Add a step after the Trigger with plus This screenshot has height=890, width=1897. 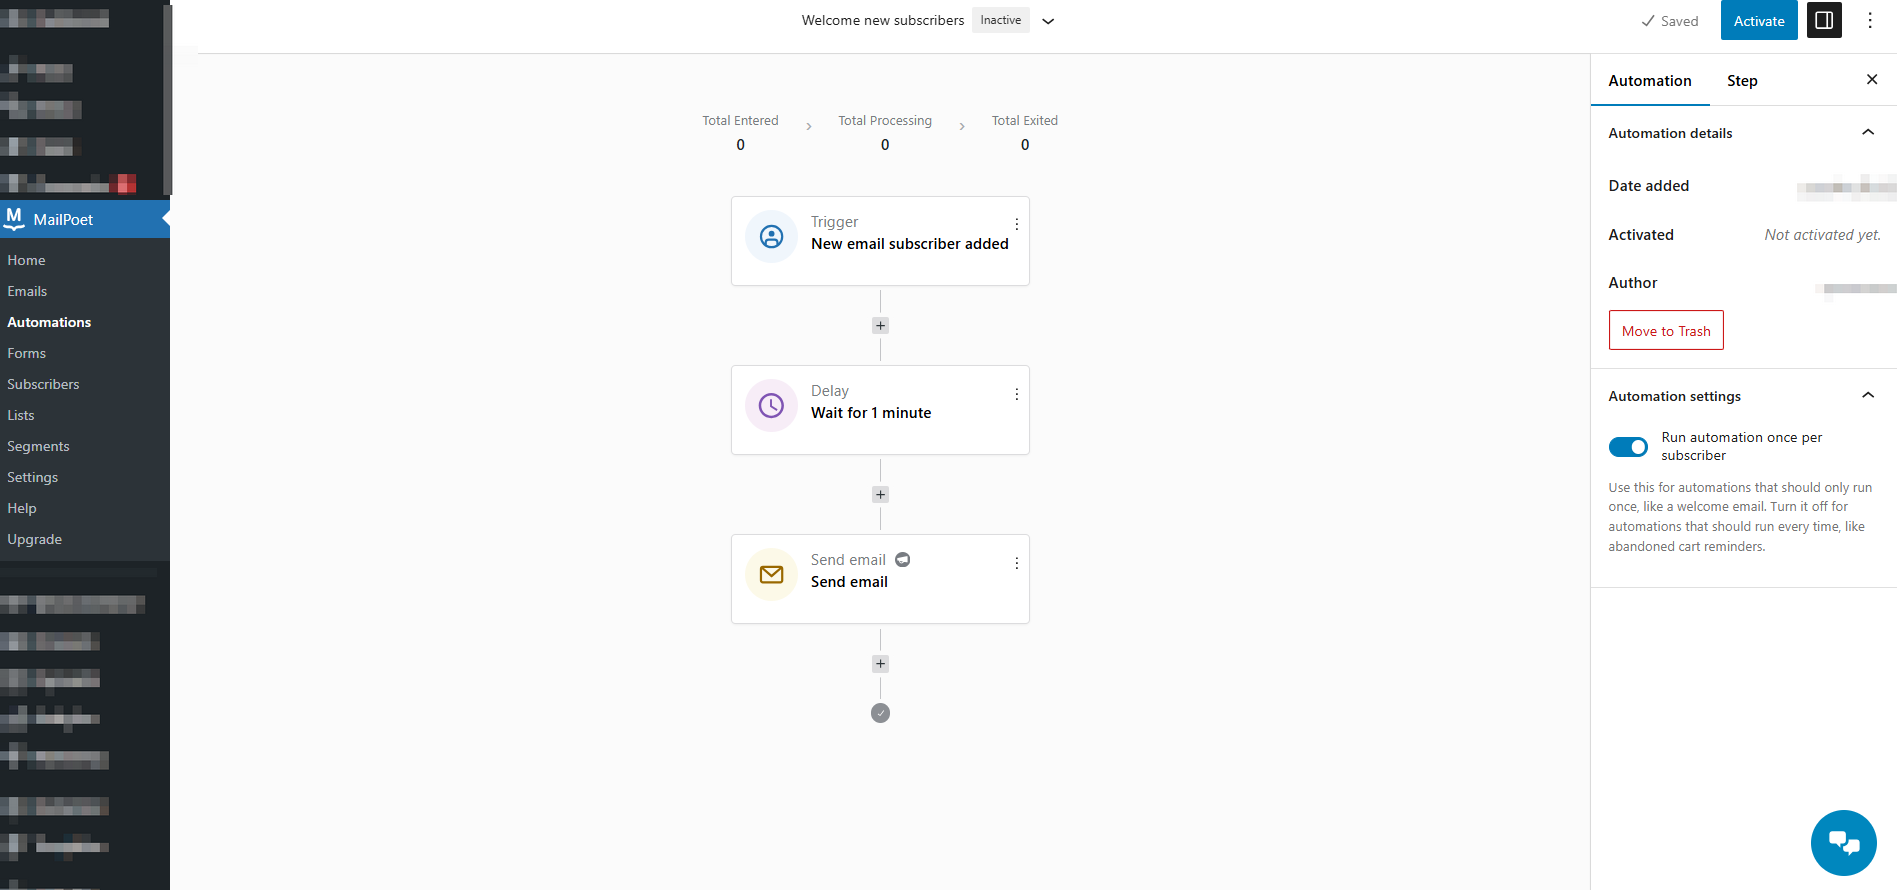click(x=880, y=326)
